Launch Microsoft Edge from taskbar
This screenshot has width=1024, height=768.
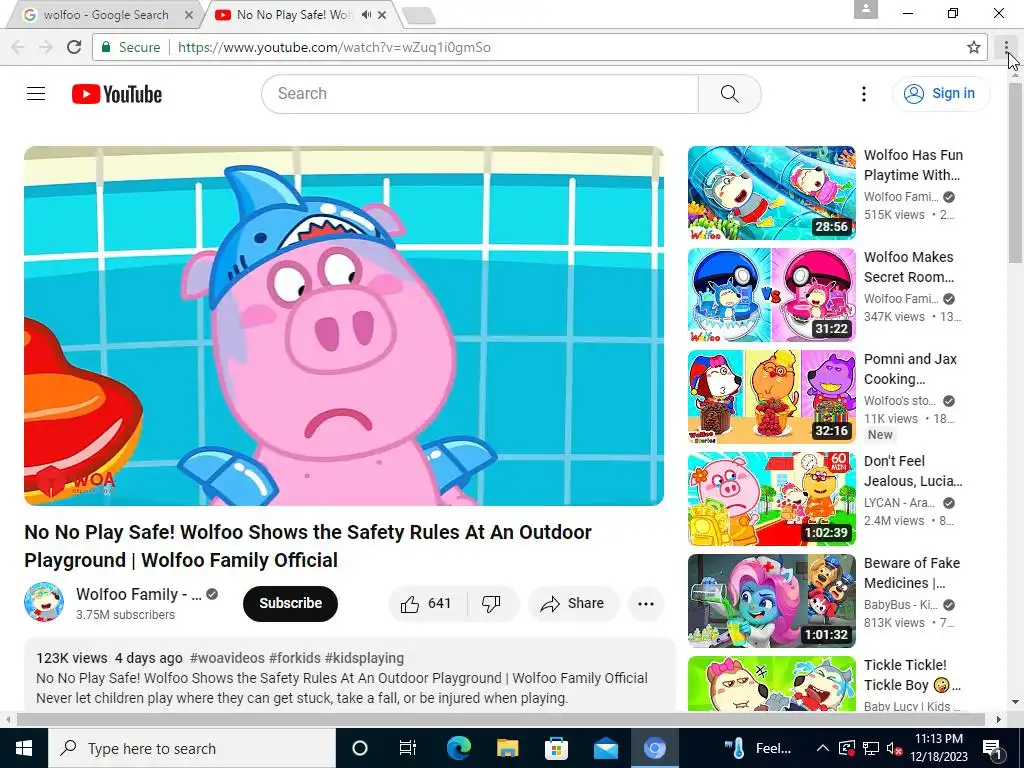pos(458,748)
